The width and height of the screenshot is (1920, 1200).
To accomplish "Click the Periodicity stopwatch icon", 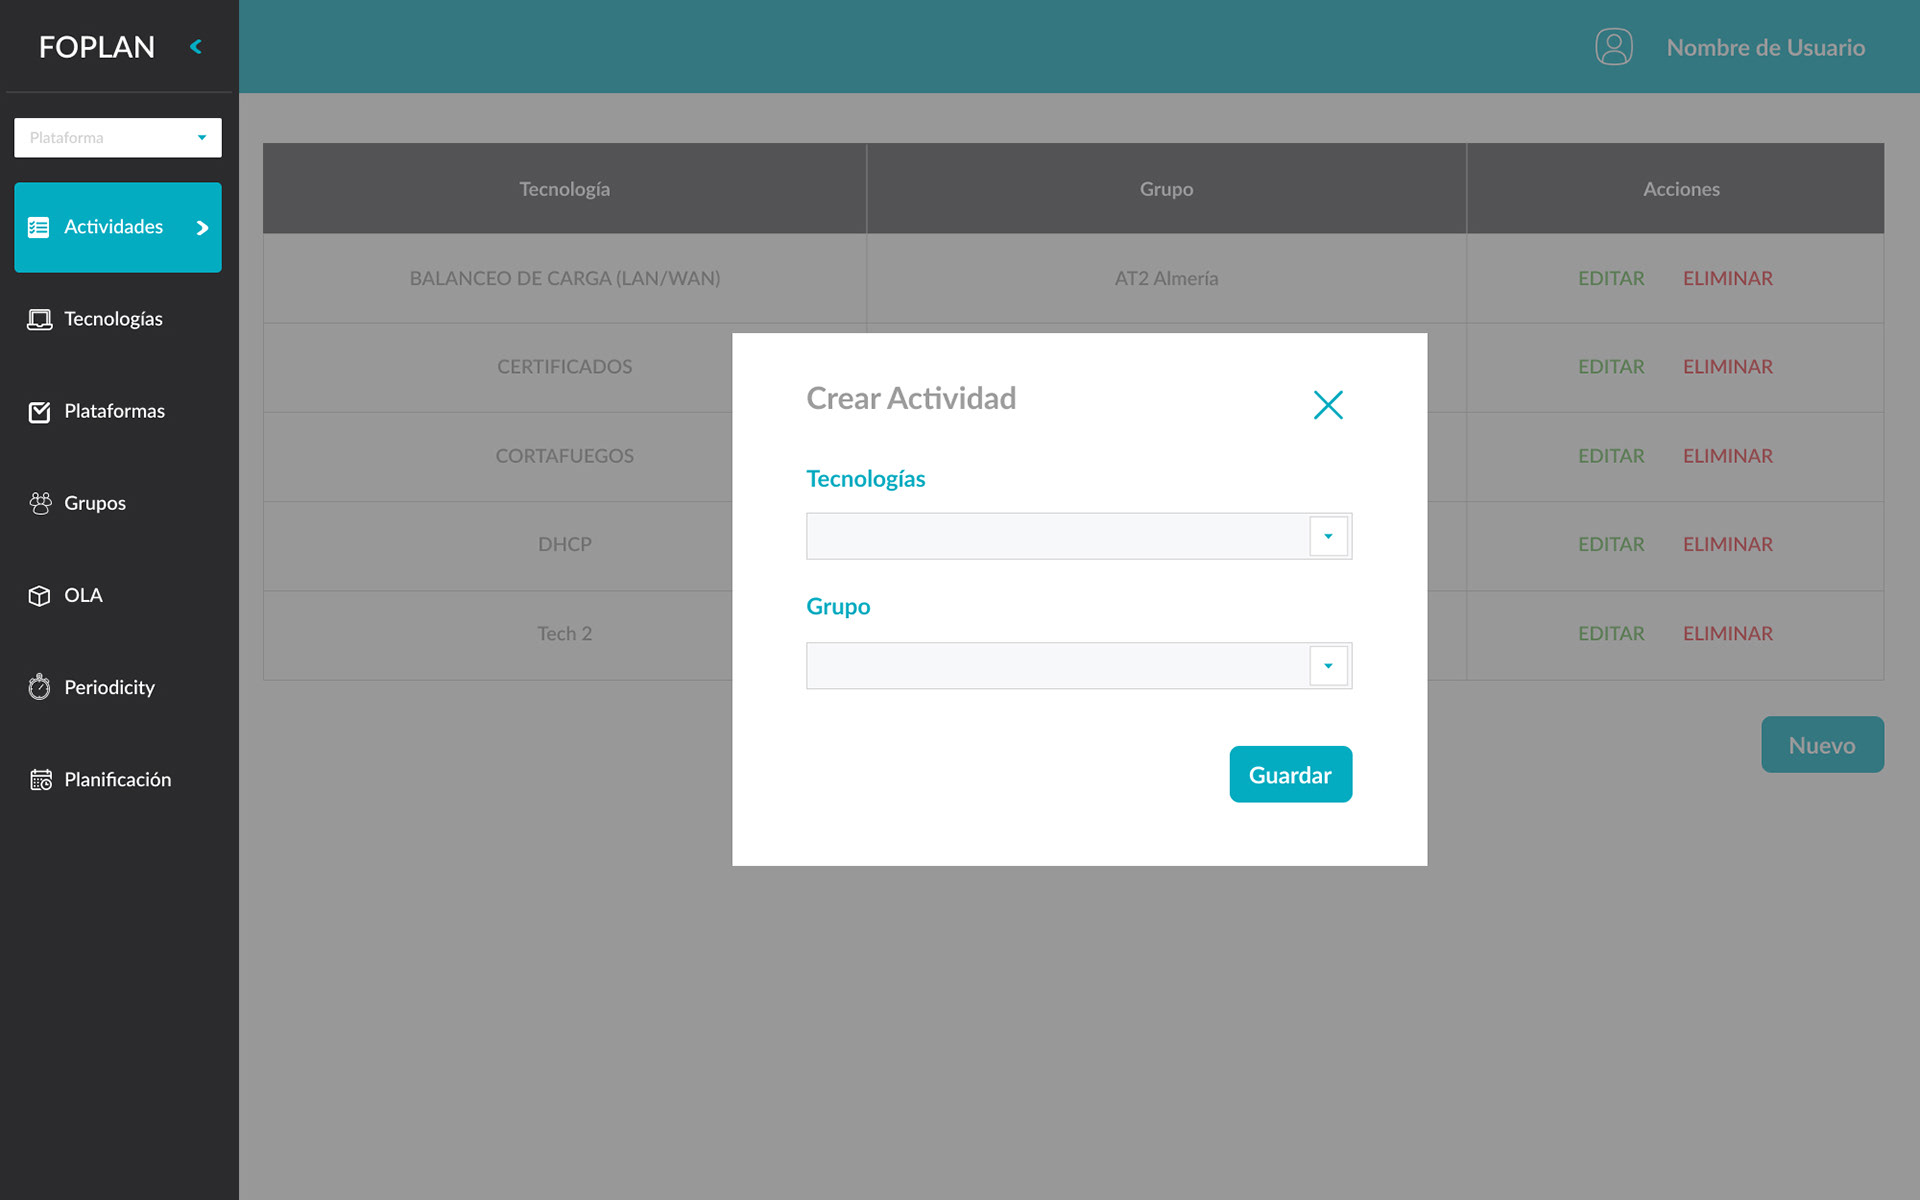I will (39, 687).
